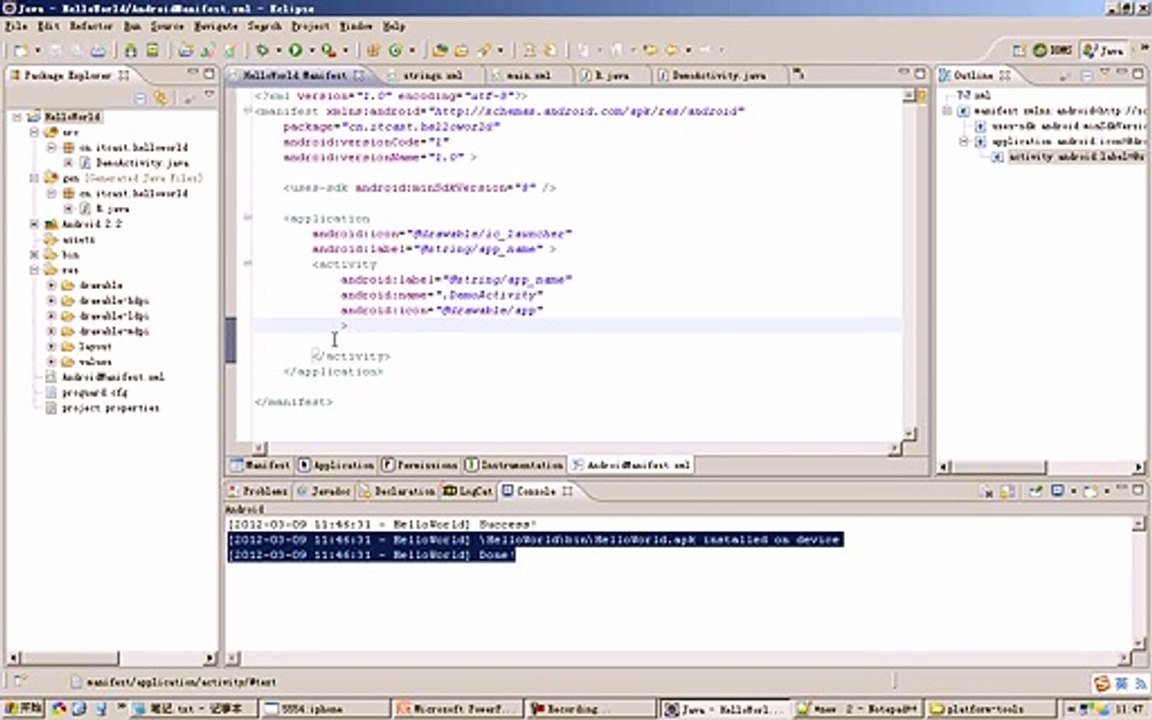Viewport: 1152px width, 720px height.
Task: Open the Javadoc view tab
Action: (323, 491)
